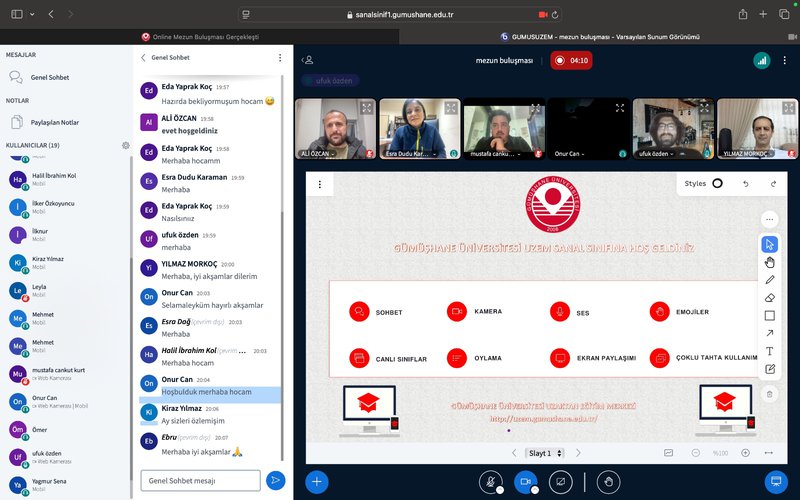Zoom in the slide with plus icon
This screenshot has height=500, width=800.
click(x=745, y=453)
